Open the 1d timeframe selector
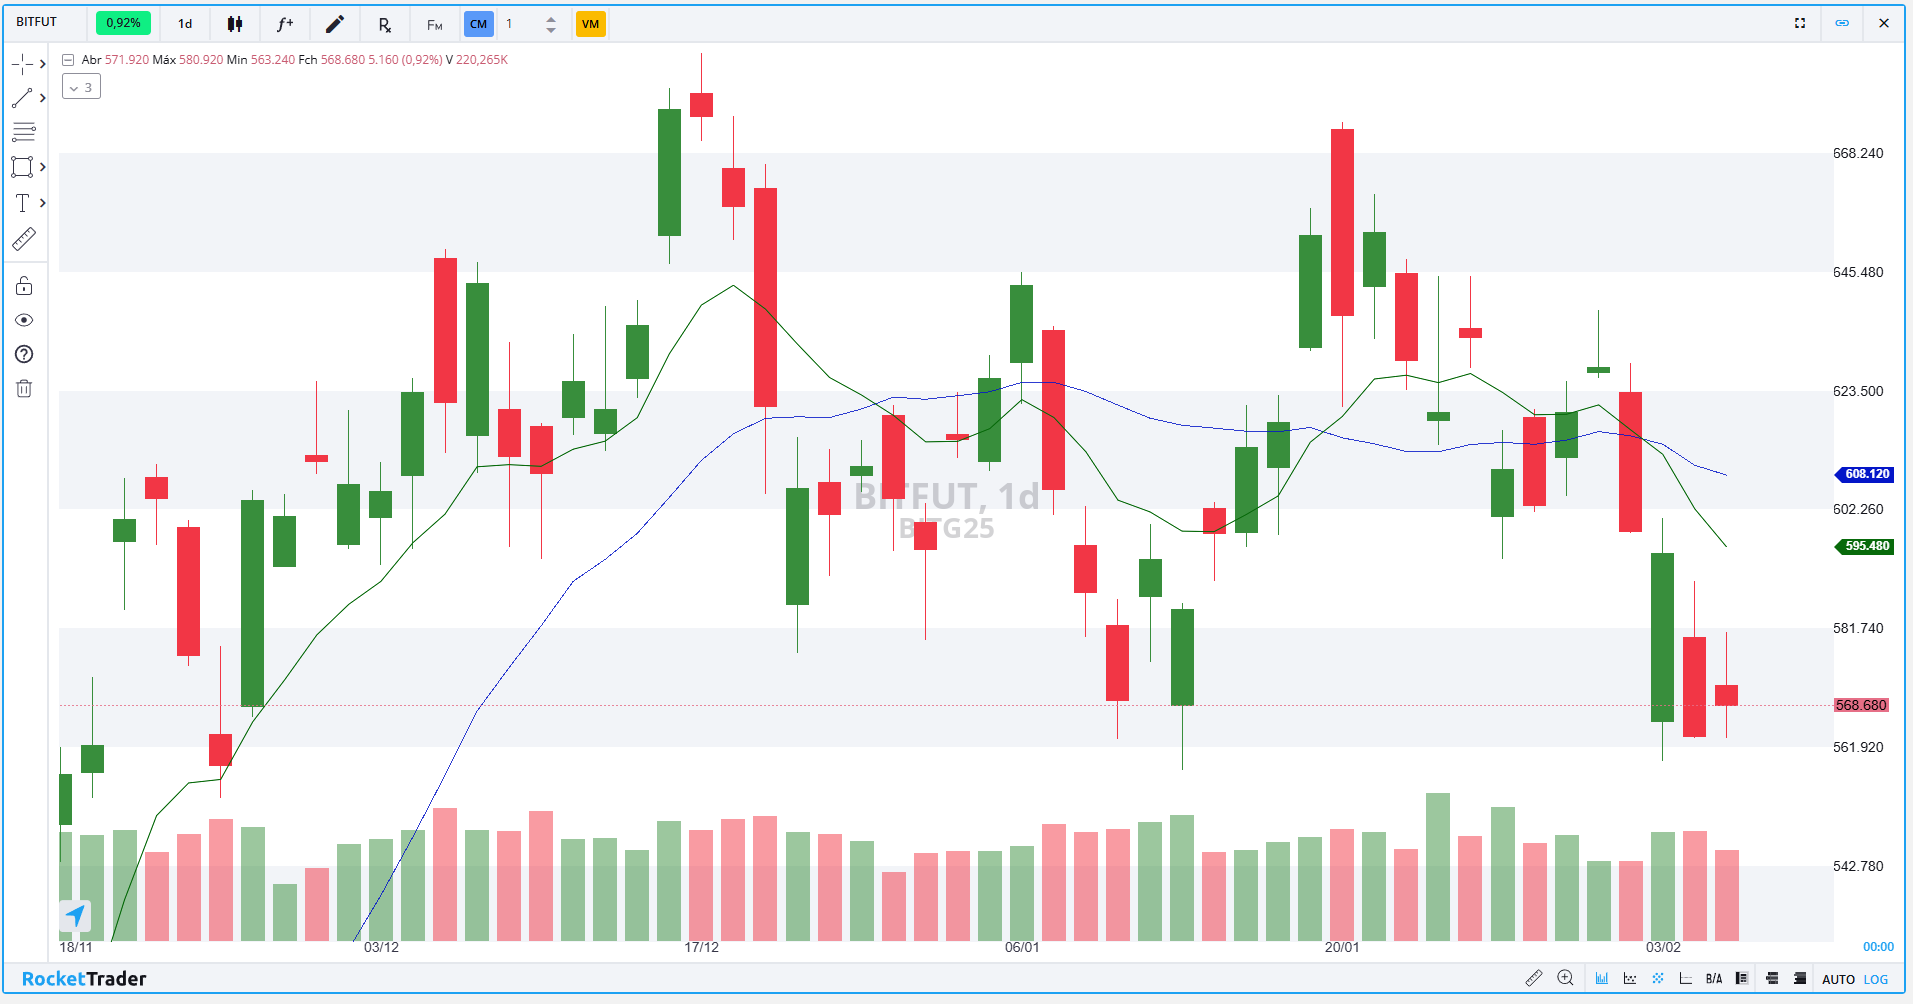Screen dimensions: 1913x1004 click(x=185, y=24)
